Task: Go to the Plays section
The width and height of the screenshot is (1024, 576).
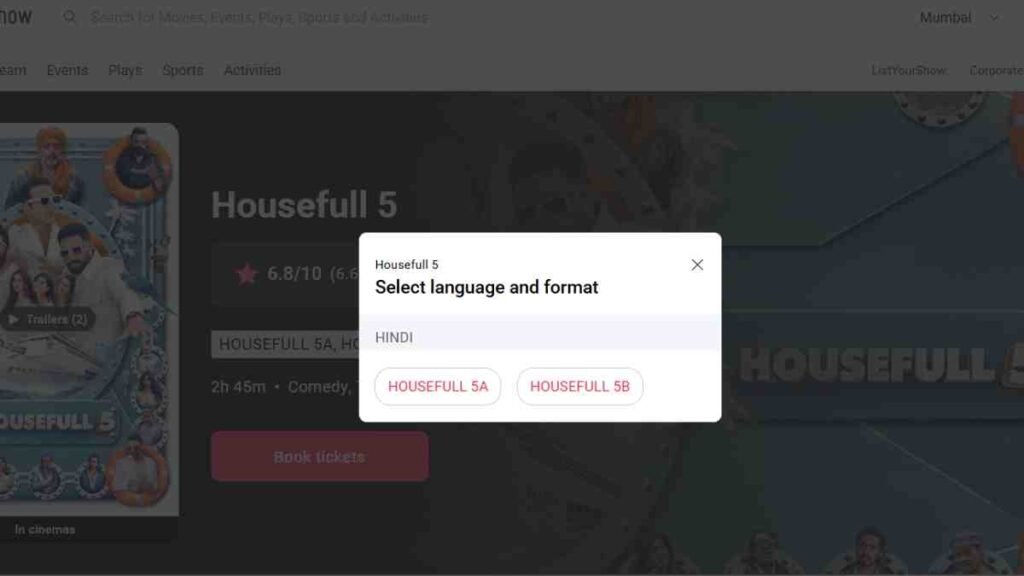Action: tap(125, 70)
